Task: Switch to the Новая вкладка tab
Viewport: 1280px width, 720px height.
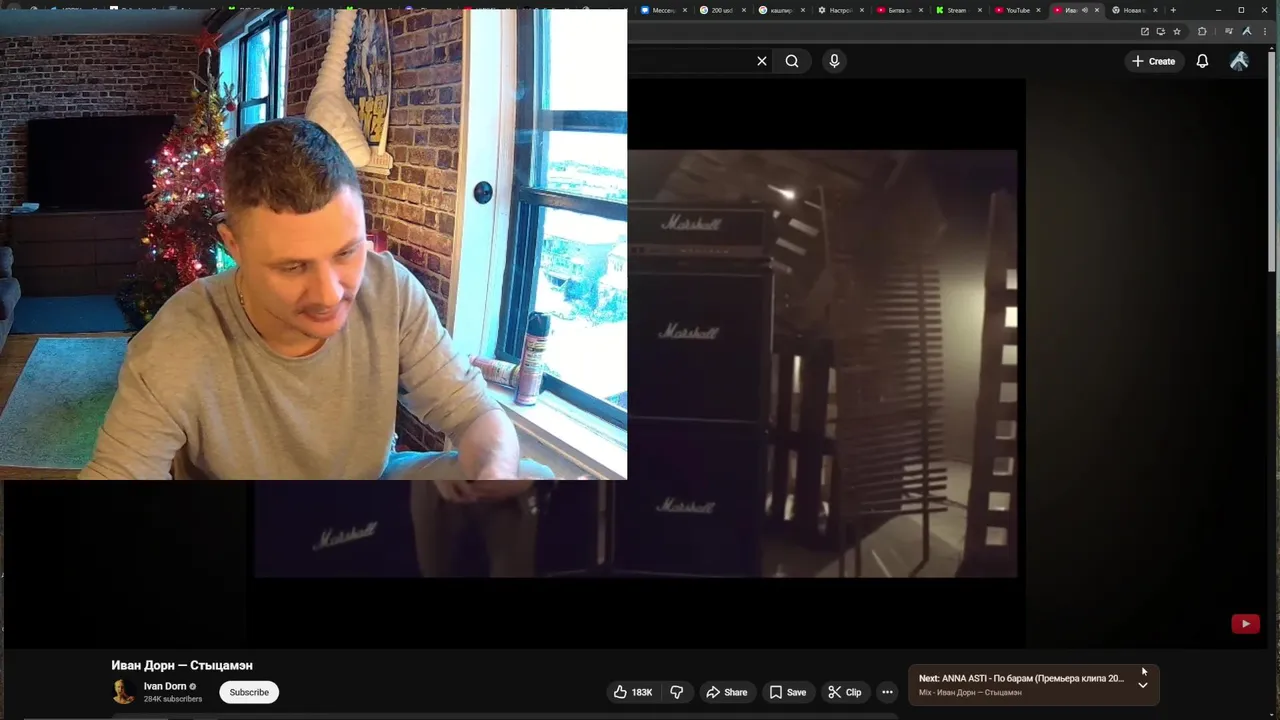Action: [x=1136, y=10]
